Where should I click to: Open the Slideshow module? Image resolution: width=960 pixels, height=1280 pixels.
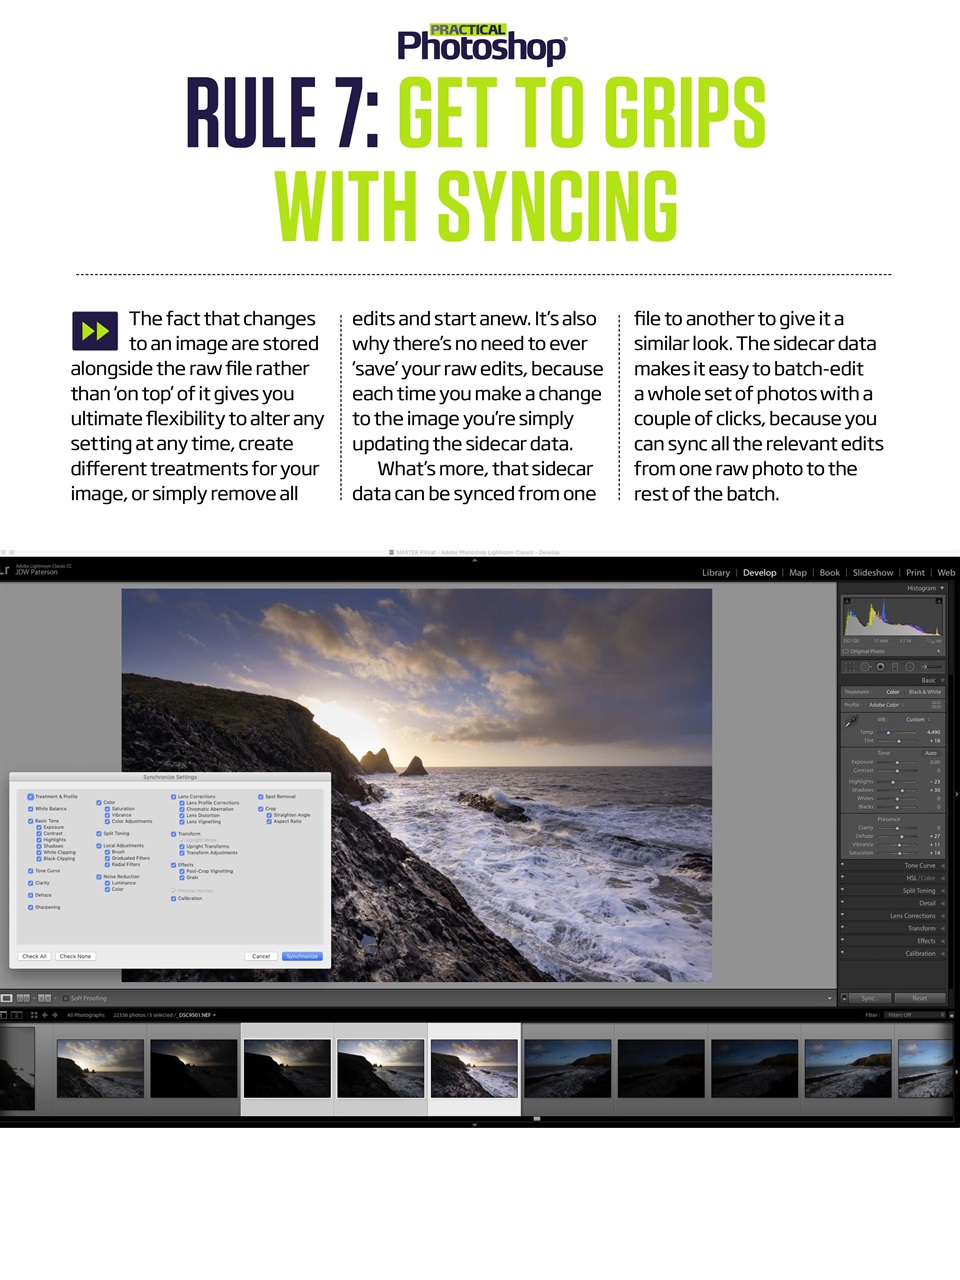872,572
